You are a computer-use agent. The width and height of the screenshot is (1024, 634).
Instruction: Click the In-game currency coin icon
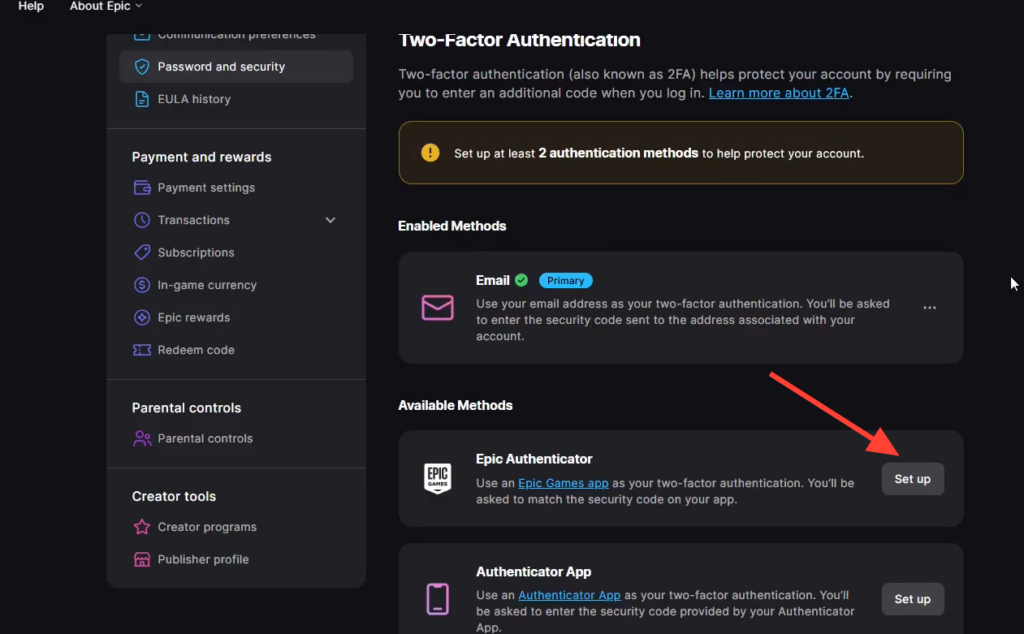142,285
